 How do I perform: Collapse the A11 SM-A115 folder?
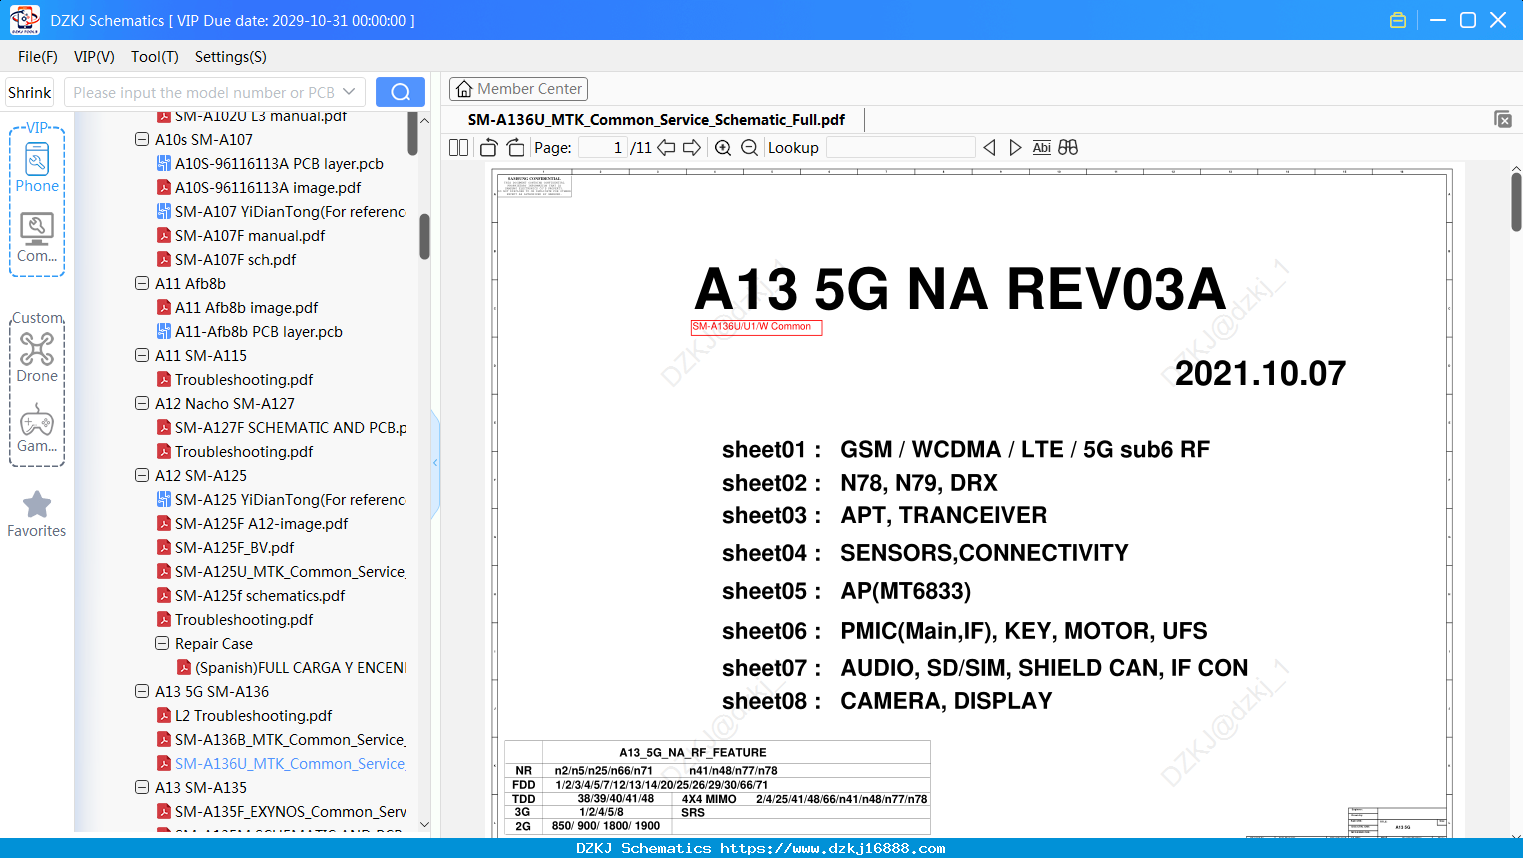click(x=142, y=356)
